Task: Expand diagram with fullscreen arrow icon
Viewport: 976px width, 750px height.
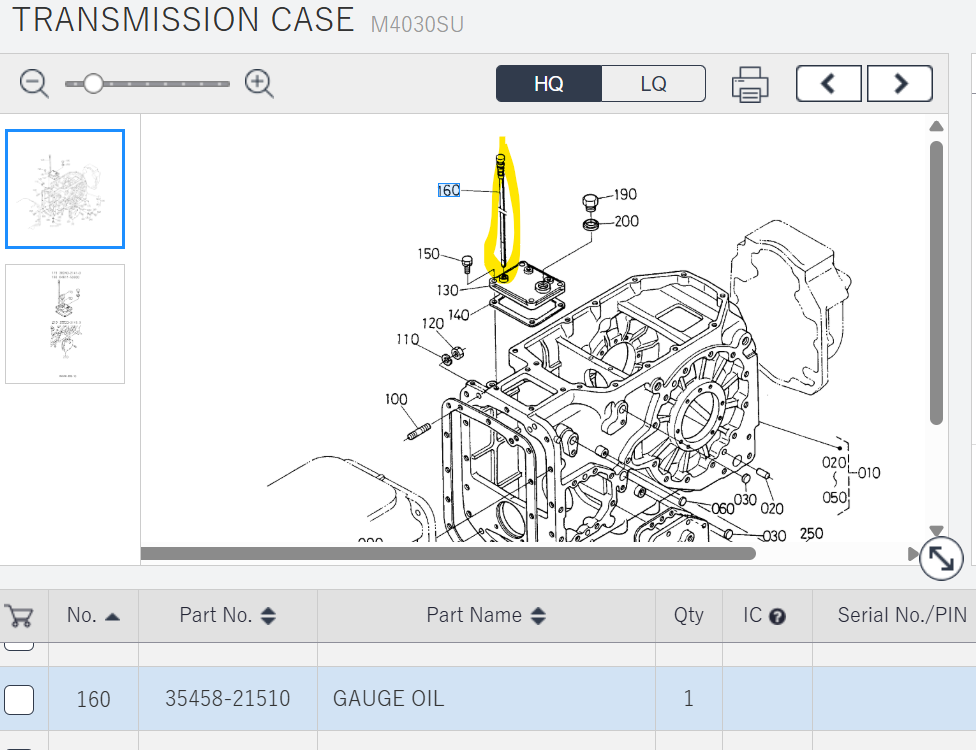Action: (940, 559)
